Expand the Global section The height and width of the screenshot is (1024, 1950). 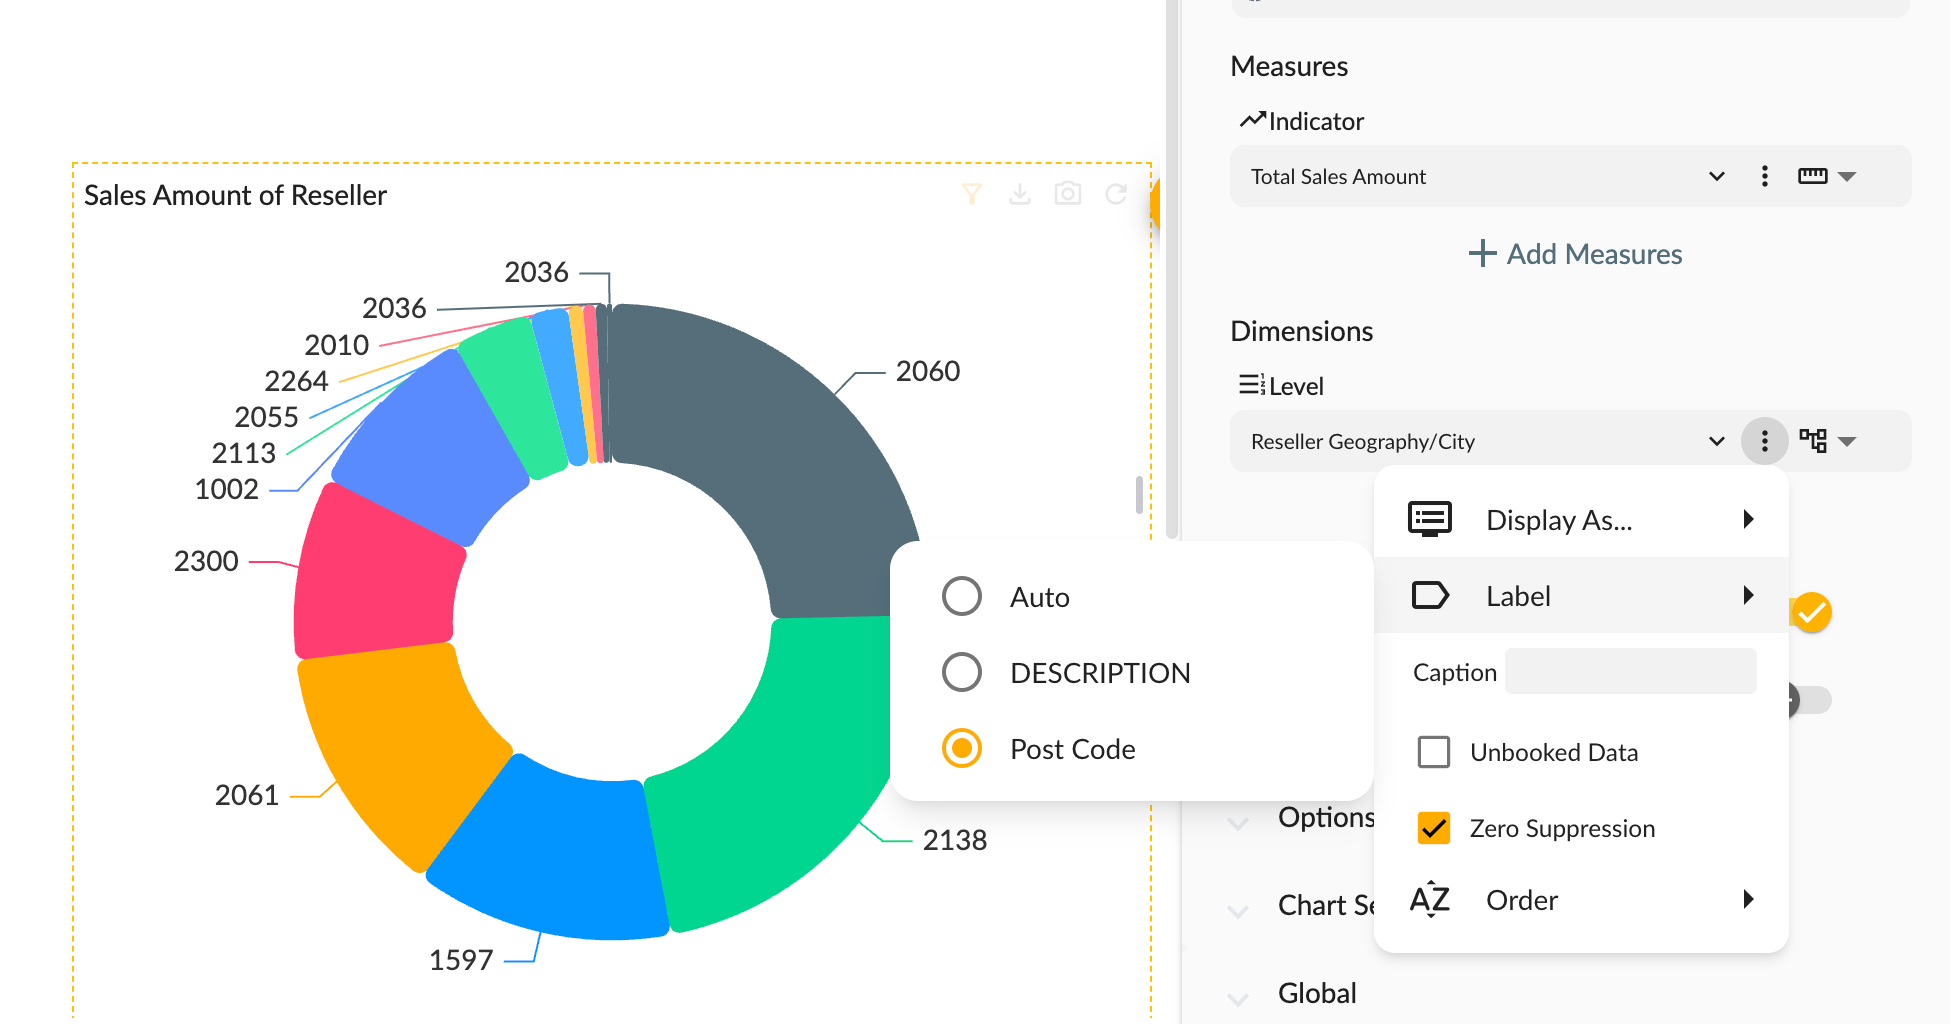pyautogui.click(x=1316, y=993)
